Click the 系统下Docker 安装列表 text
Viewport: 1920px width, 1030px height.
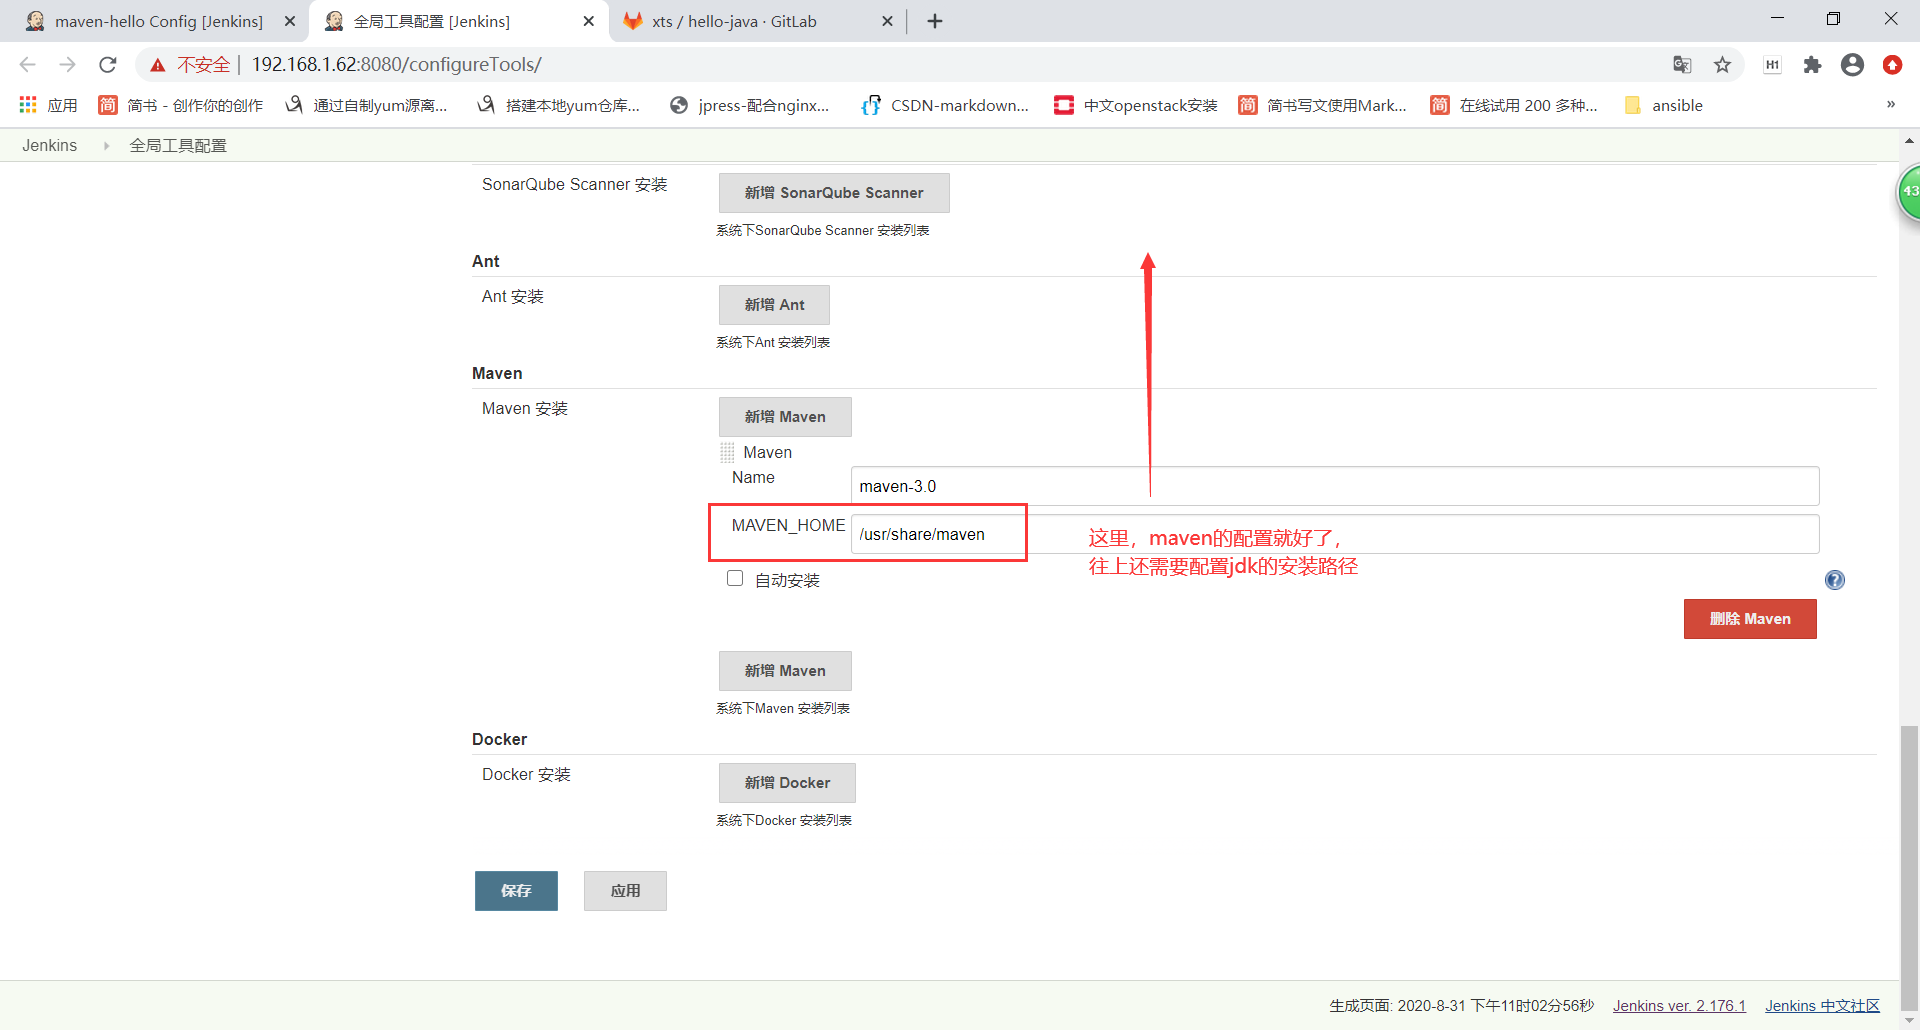[x=784, y=820]
